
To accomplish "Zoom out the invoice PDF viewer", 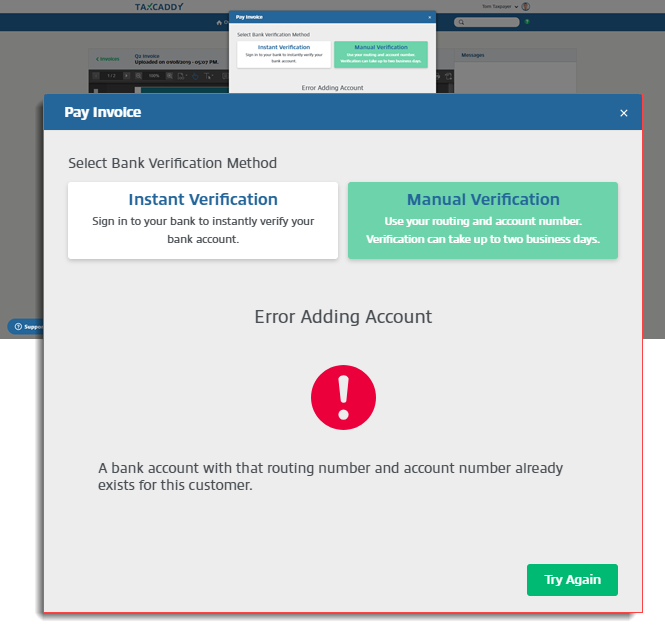I will [x=139, y=76].
